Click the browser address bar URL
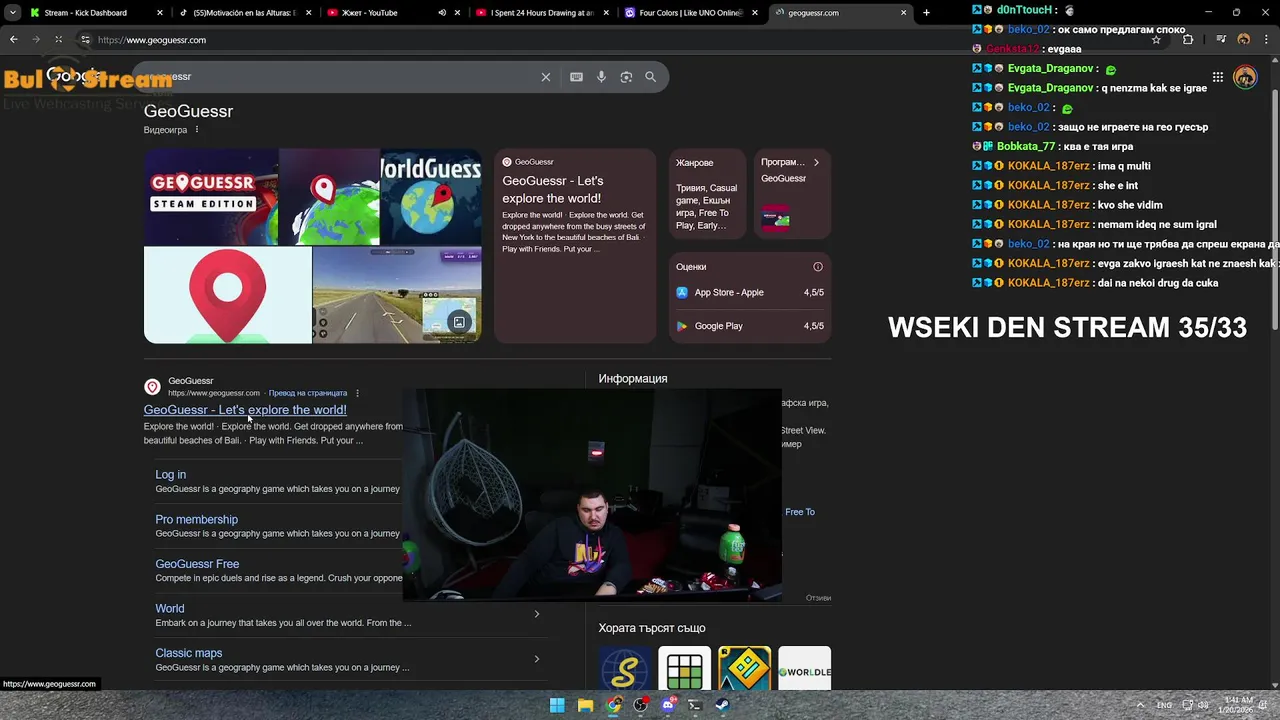Image resolution: width=1280 pixels, height=720 pixels. click(152, 40)
